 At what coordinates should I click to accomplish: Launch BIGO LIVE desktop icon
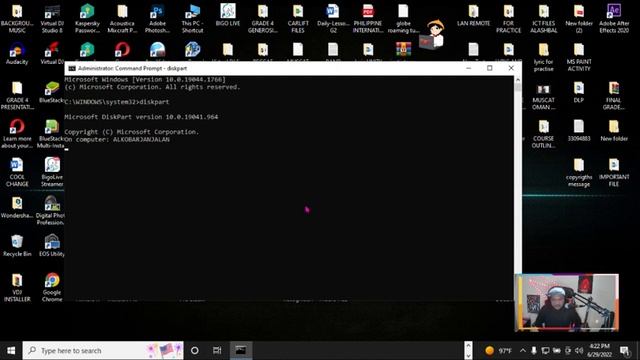(x=228, y=16)
